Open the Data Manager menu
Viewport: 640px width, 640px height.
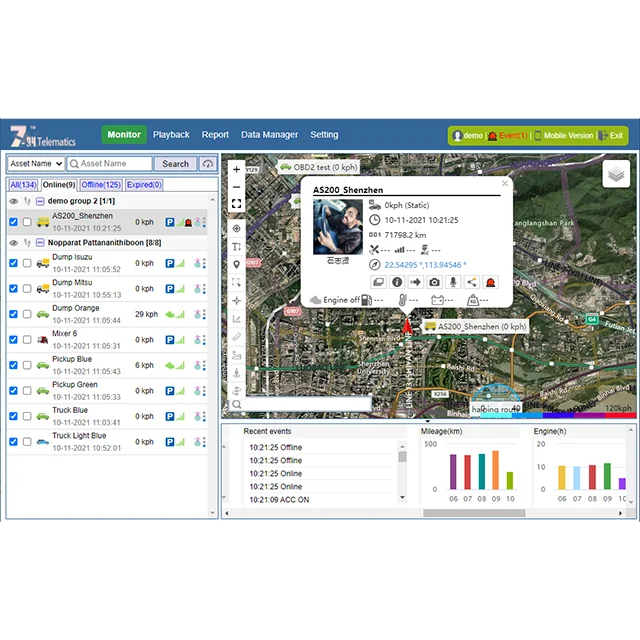point(269,135)
